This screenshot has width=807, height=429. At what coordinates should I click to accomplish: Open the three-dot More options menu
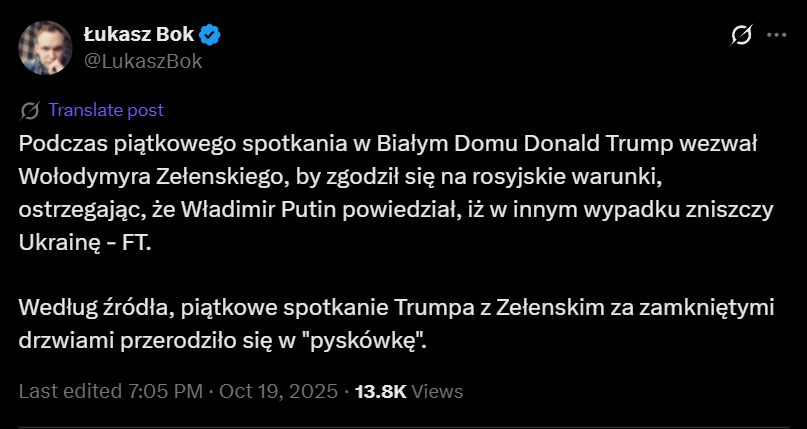(x=776, y=36)
